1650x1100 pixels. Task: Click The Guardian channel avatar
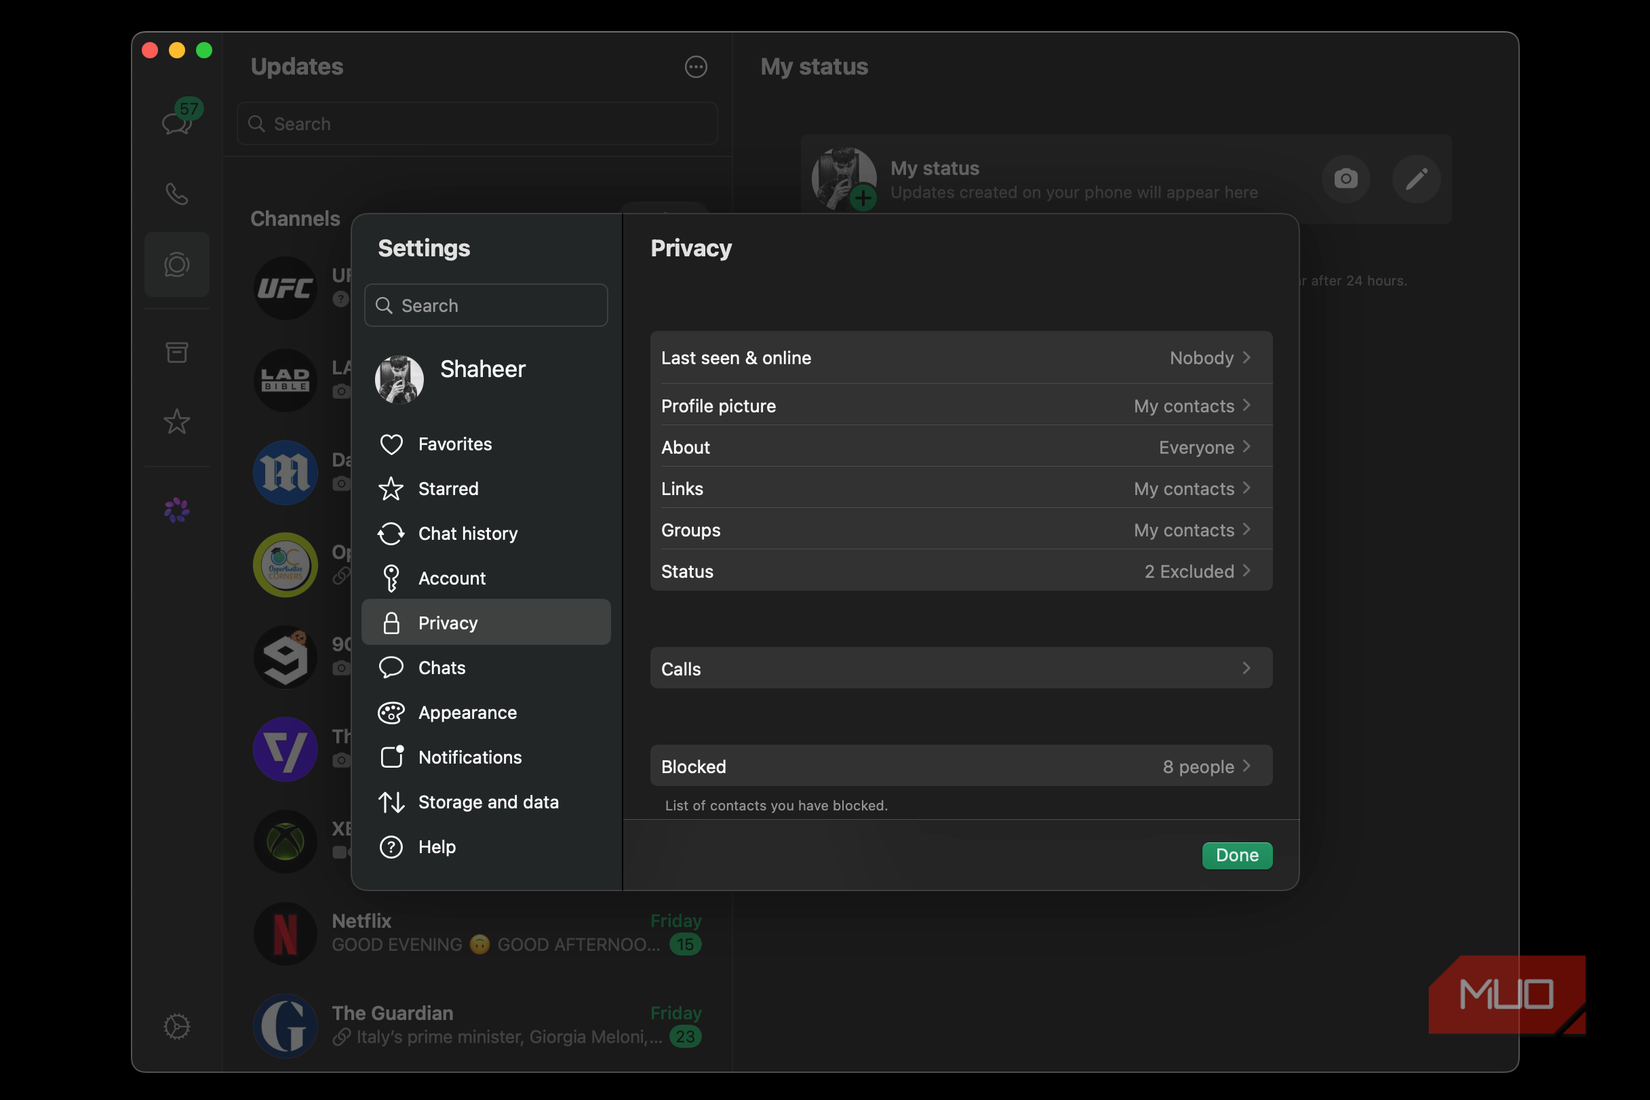coord(285,1025)
